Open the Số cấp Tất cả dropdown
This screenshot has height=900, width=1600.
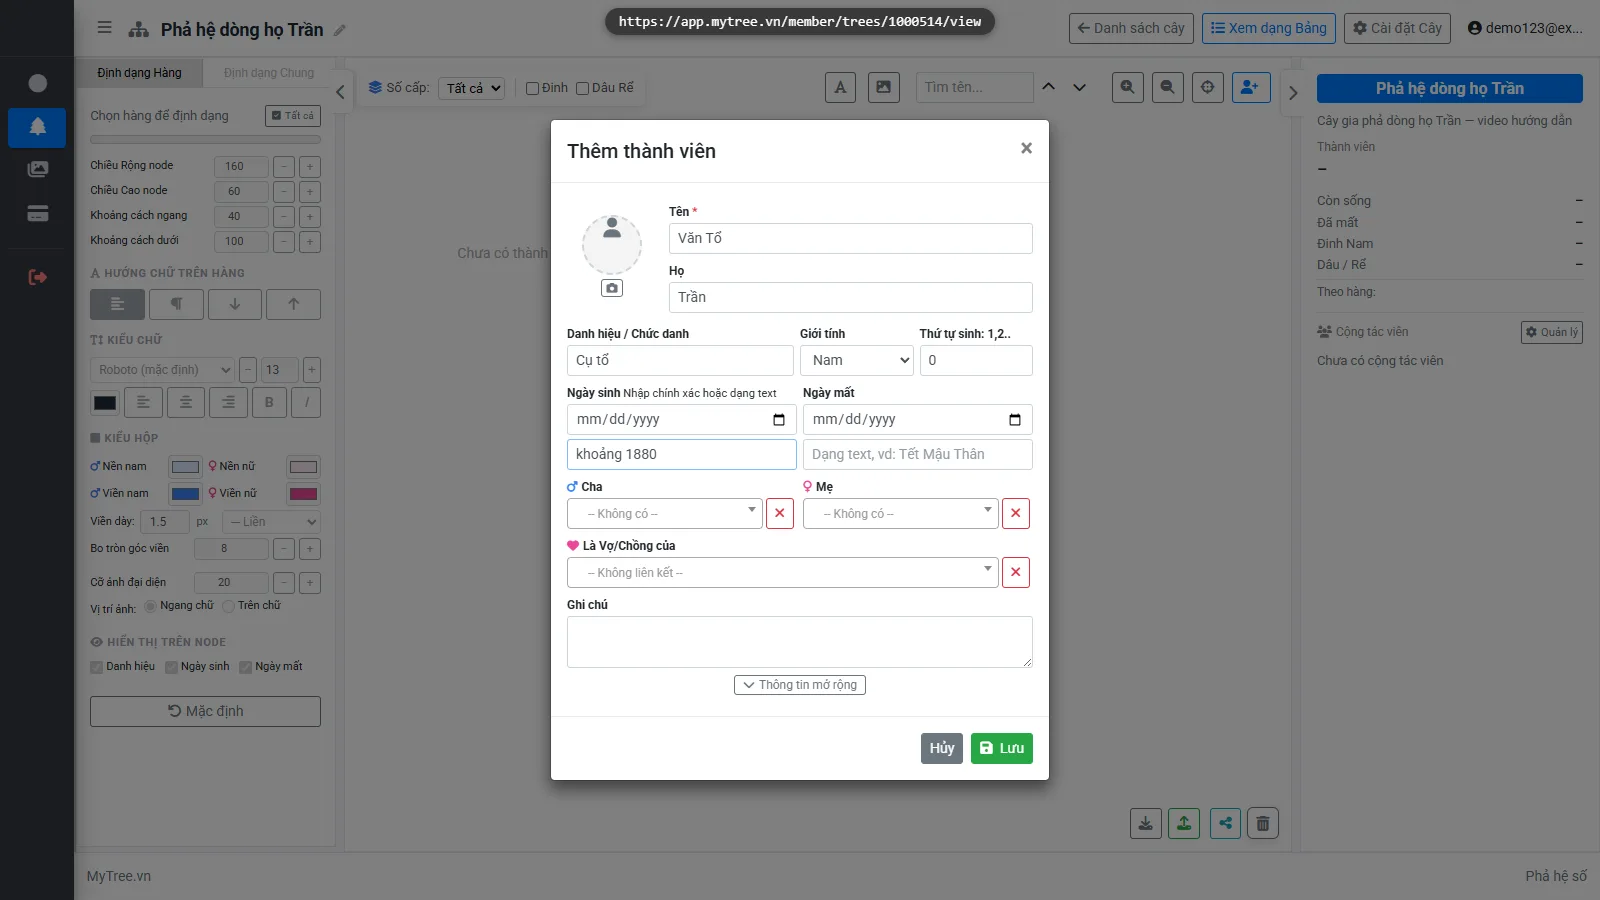471,88
